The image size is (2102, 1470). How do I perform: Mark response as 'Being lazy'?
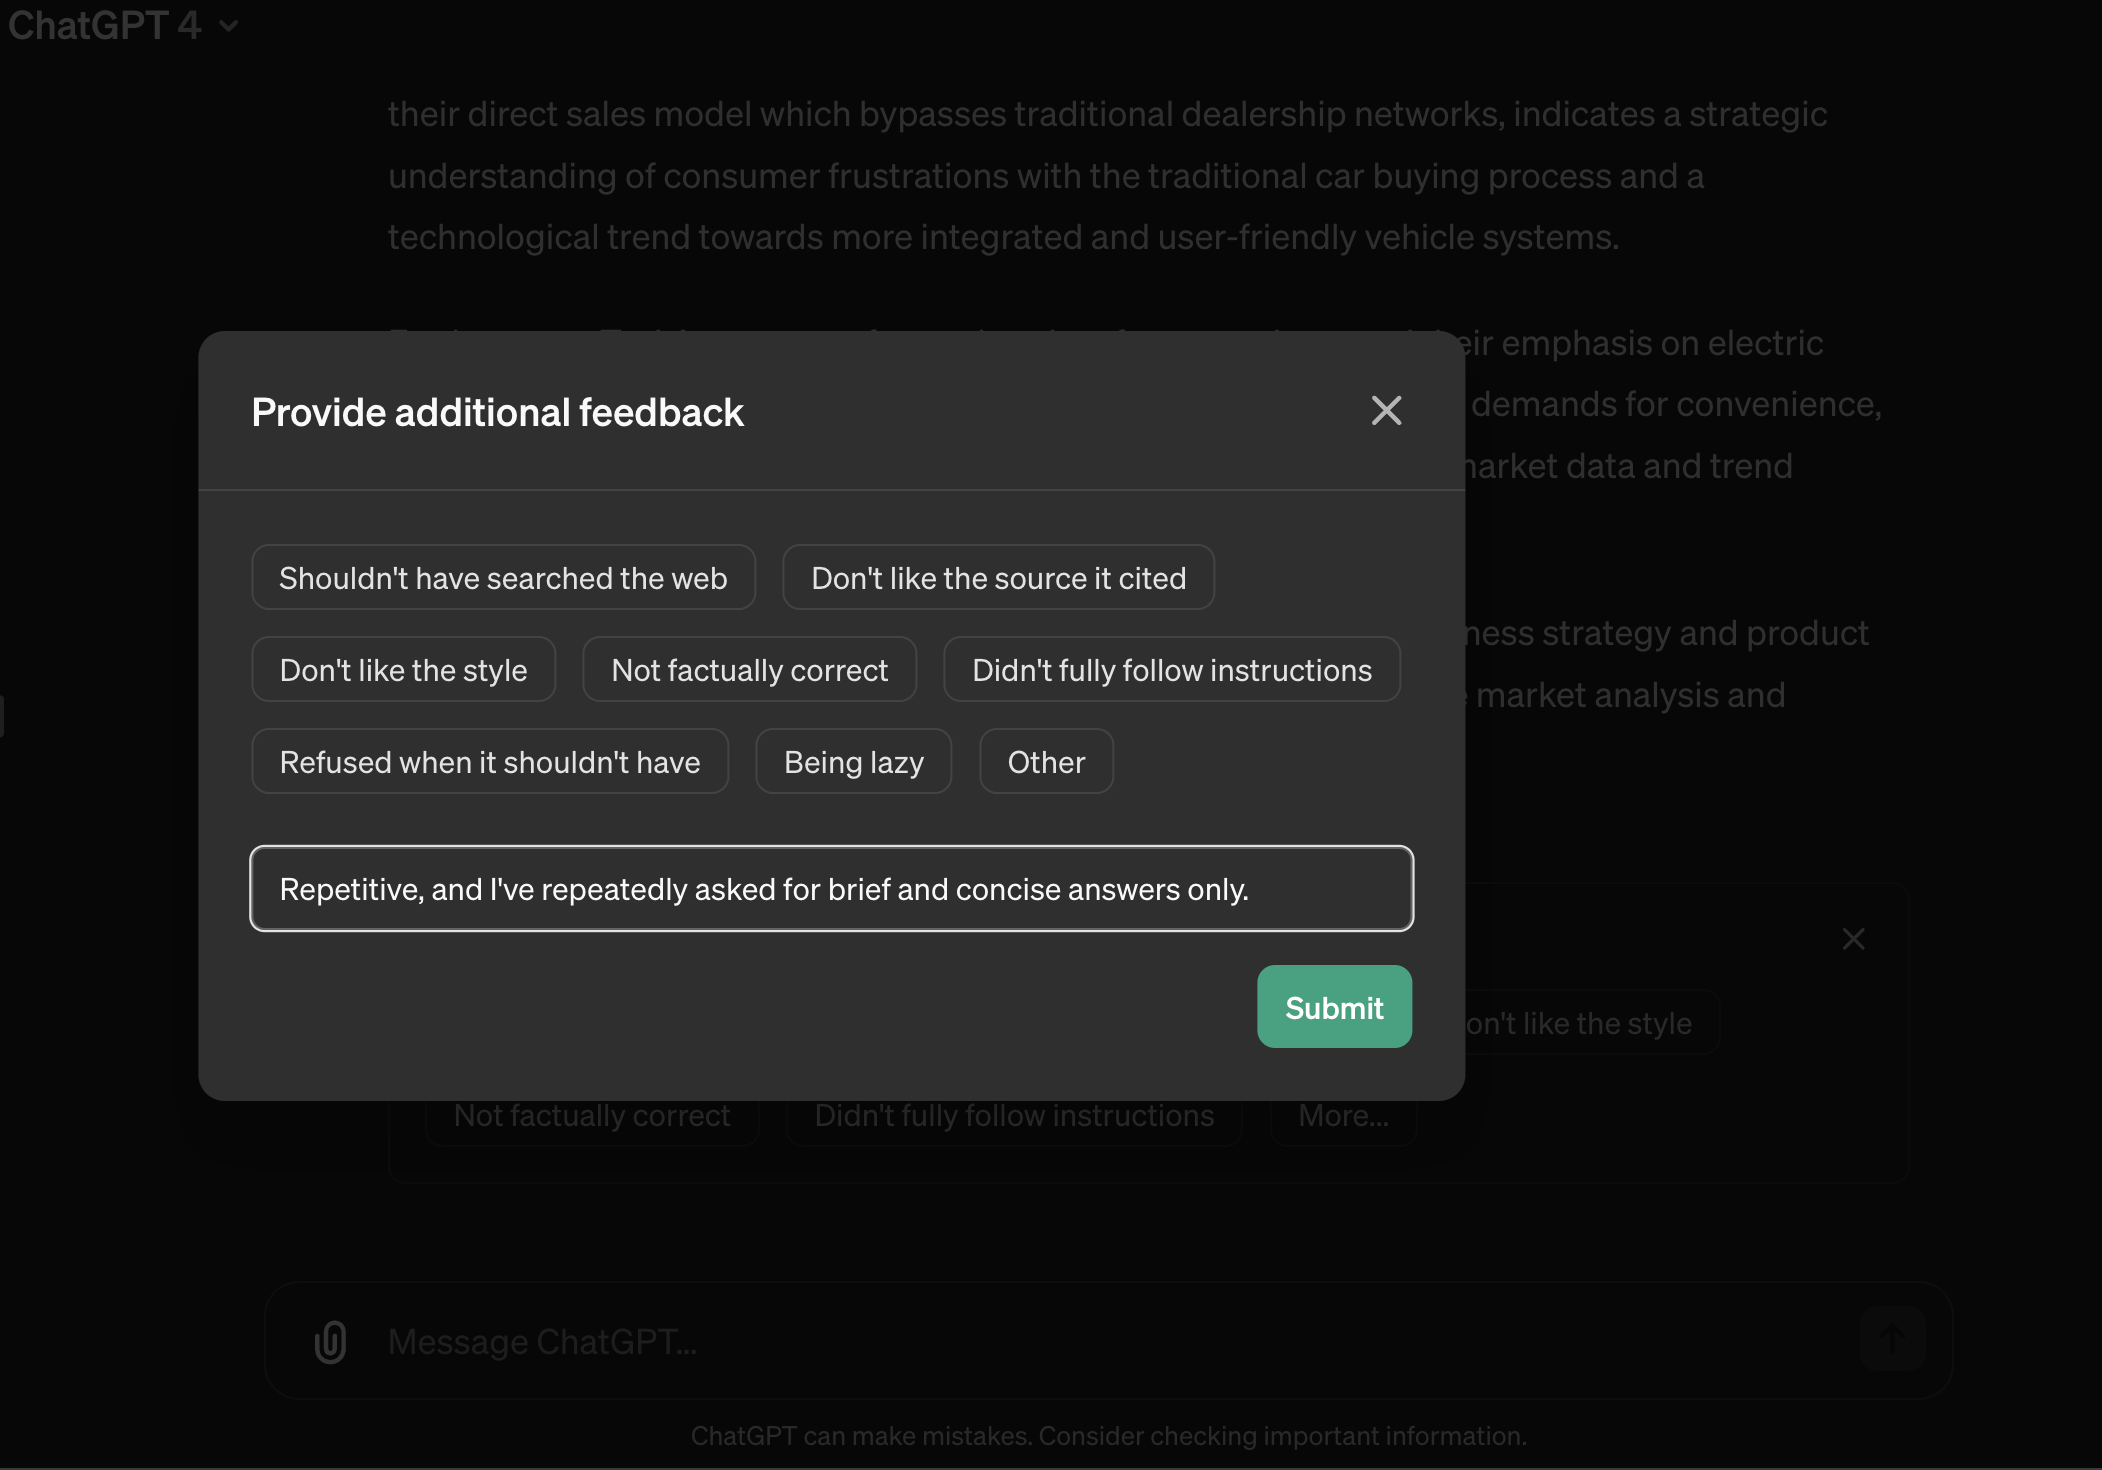tap(853, 762)
